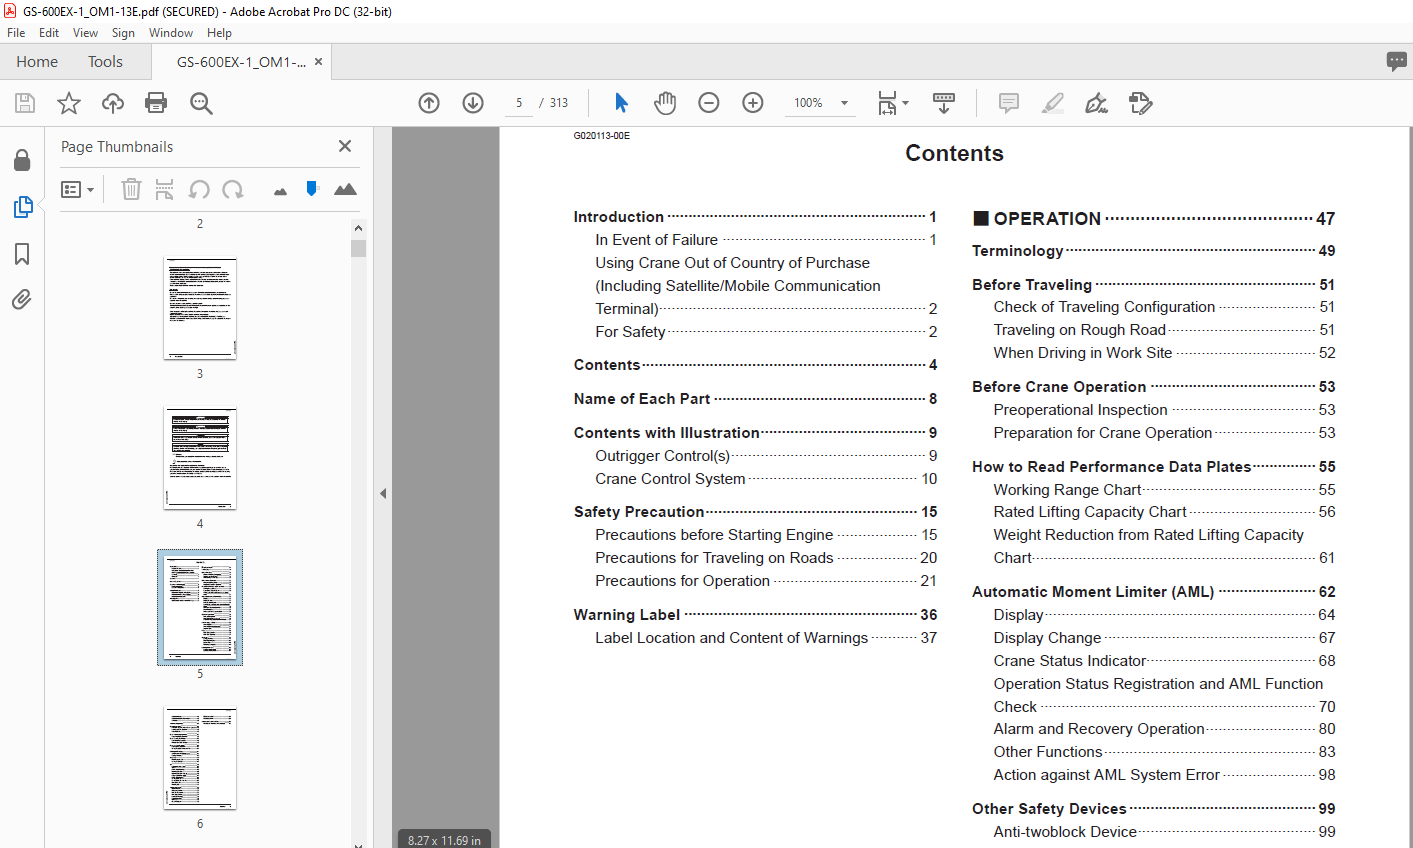Open the File menu

(x=16, y=33)
